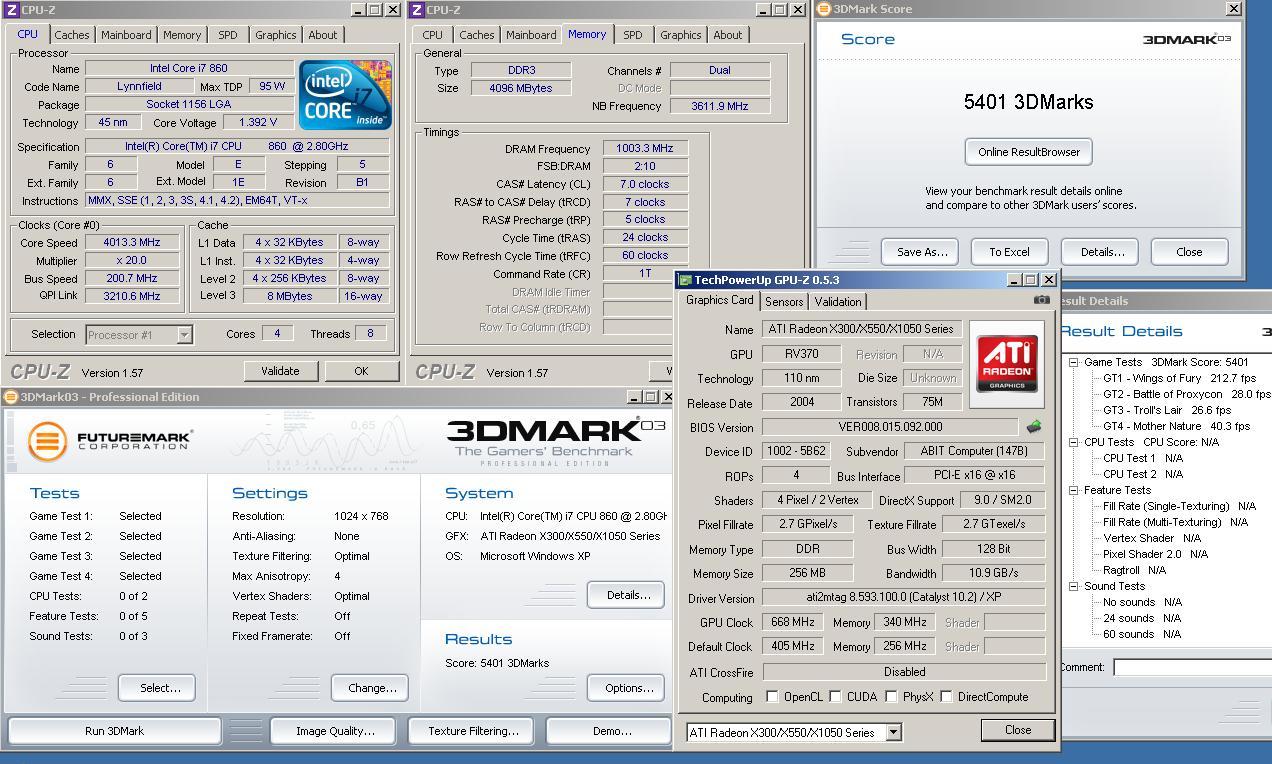Switch to Sensors tab in GPU-Z
This screenshot has width=1272, height=764.
pos(784,302)
